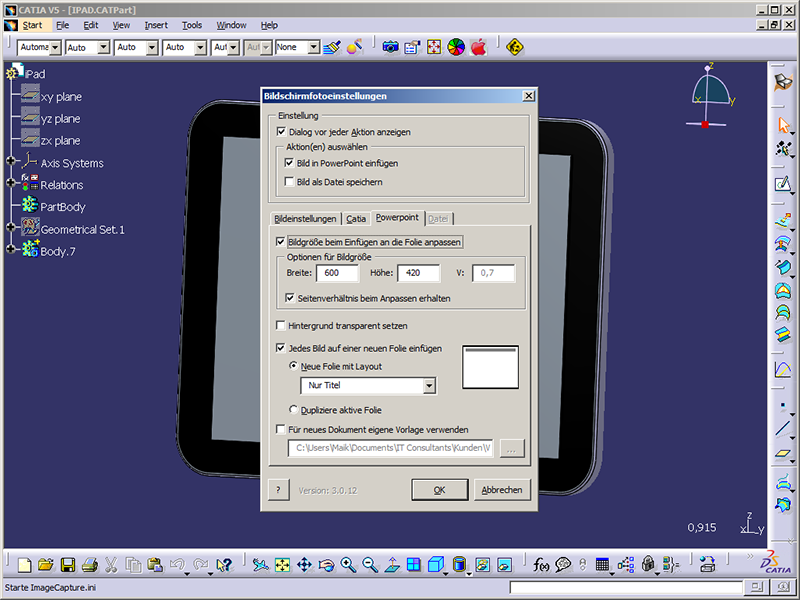Enable 'Hintergrund transparent setzen'

tap(280, 325)
